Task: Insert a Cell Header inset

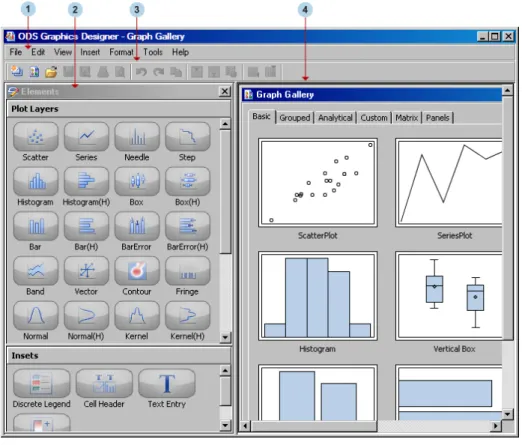Action: point(104,383)
